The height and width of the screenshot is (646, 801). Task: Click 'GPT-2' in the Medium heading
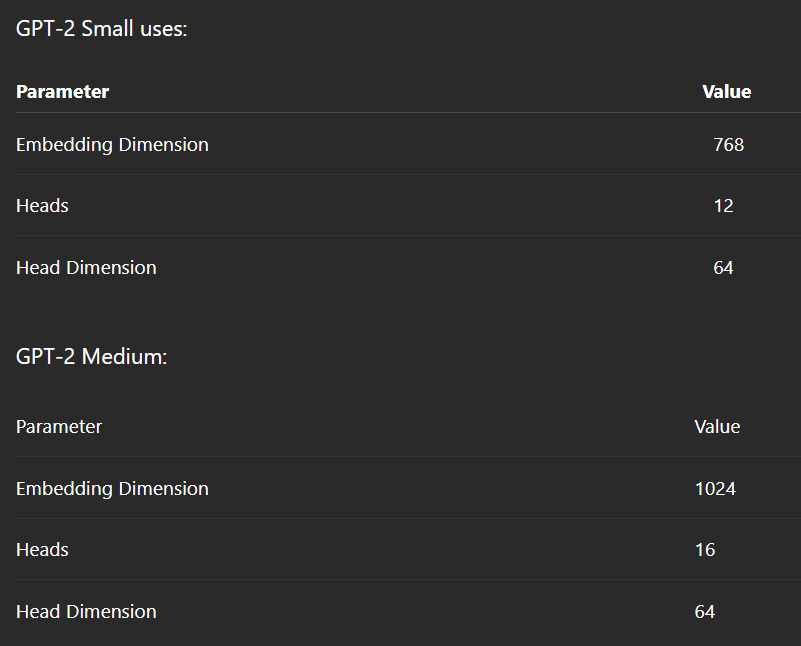[x=45, y=356]
